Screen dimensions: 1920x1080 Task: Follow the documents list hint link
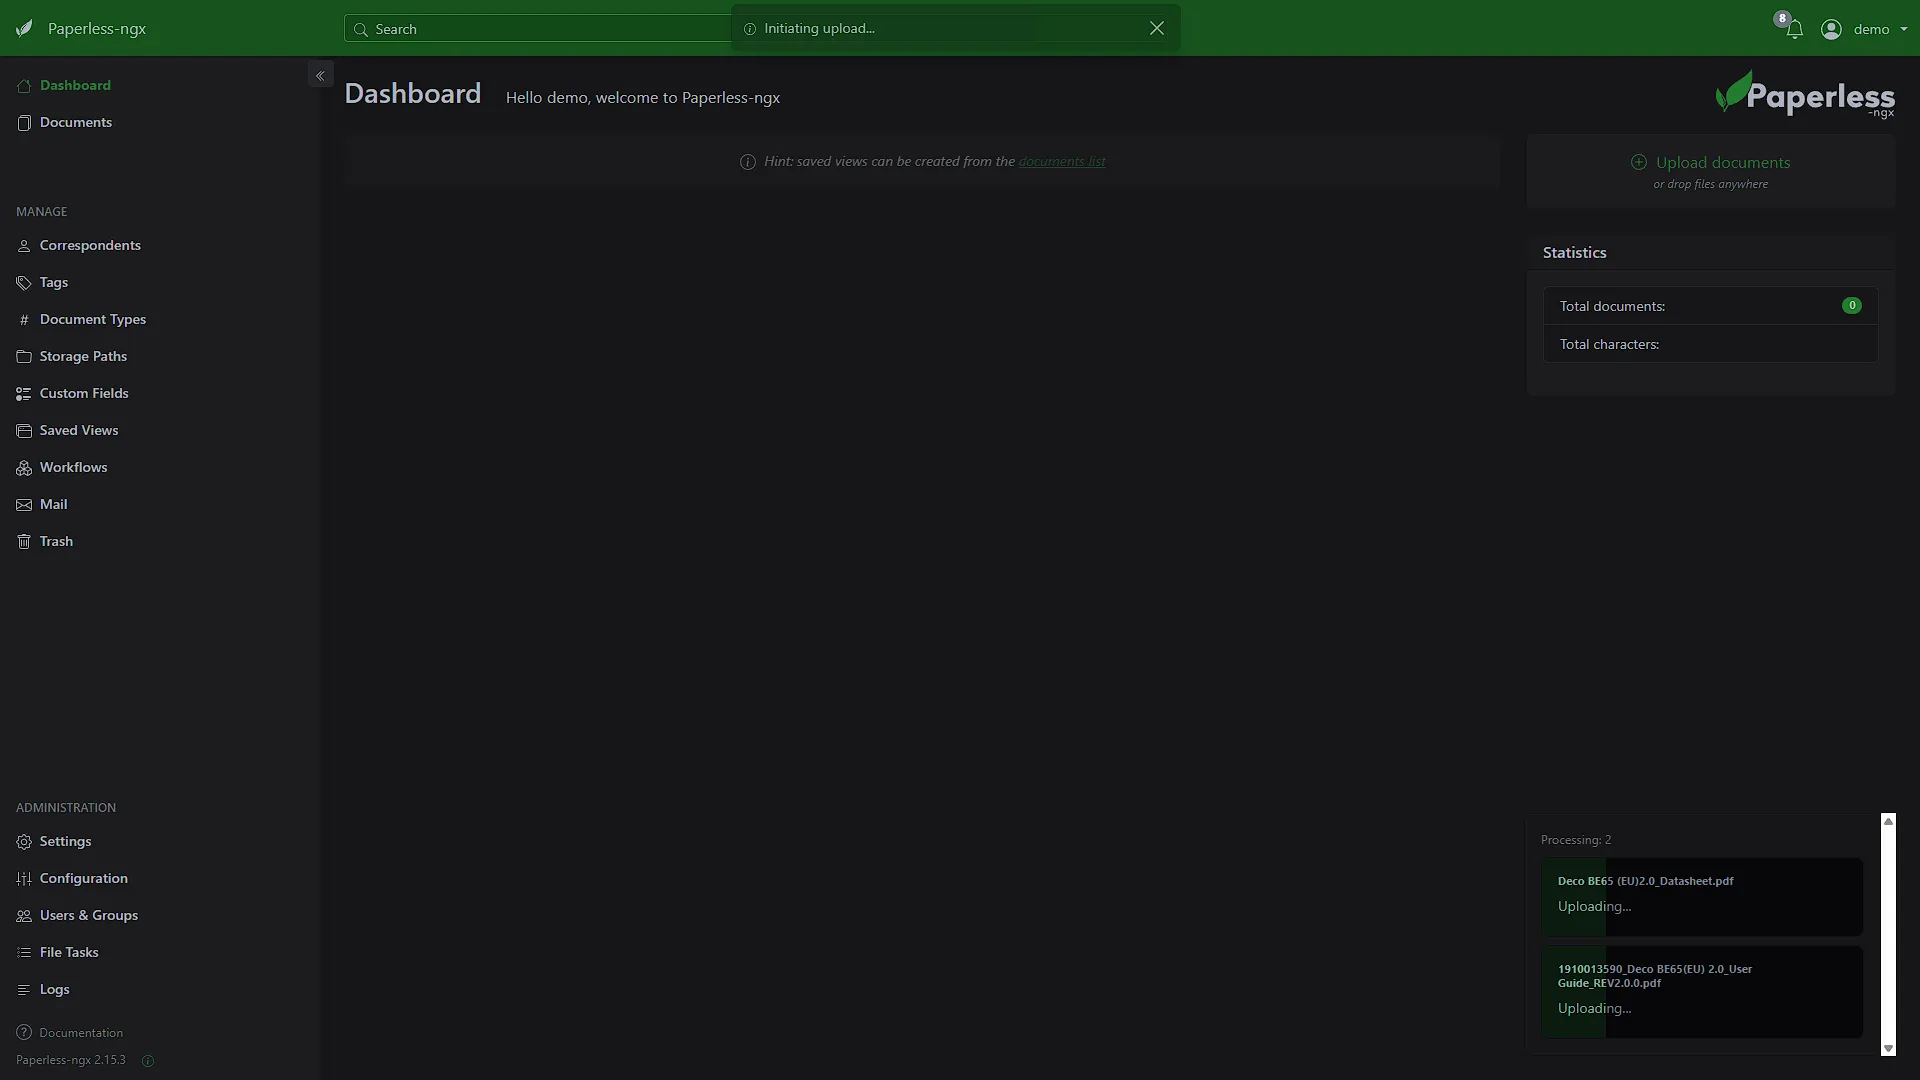coord(1062,161)
